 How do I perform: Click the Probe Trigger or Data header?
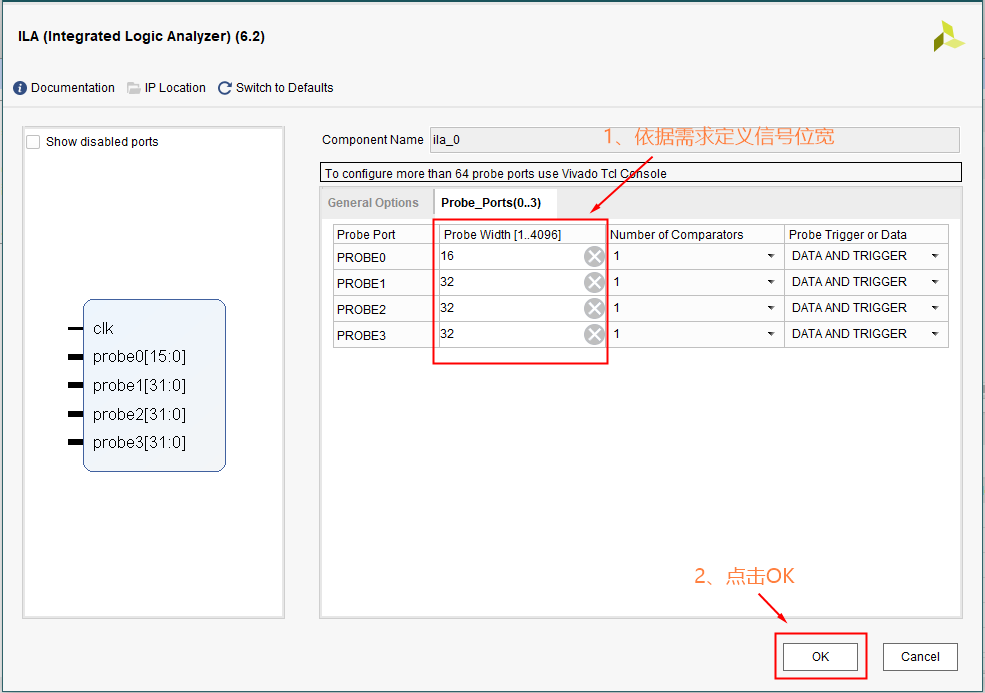(847, 234)
